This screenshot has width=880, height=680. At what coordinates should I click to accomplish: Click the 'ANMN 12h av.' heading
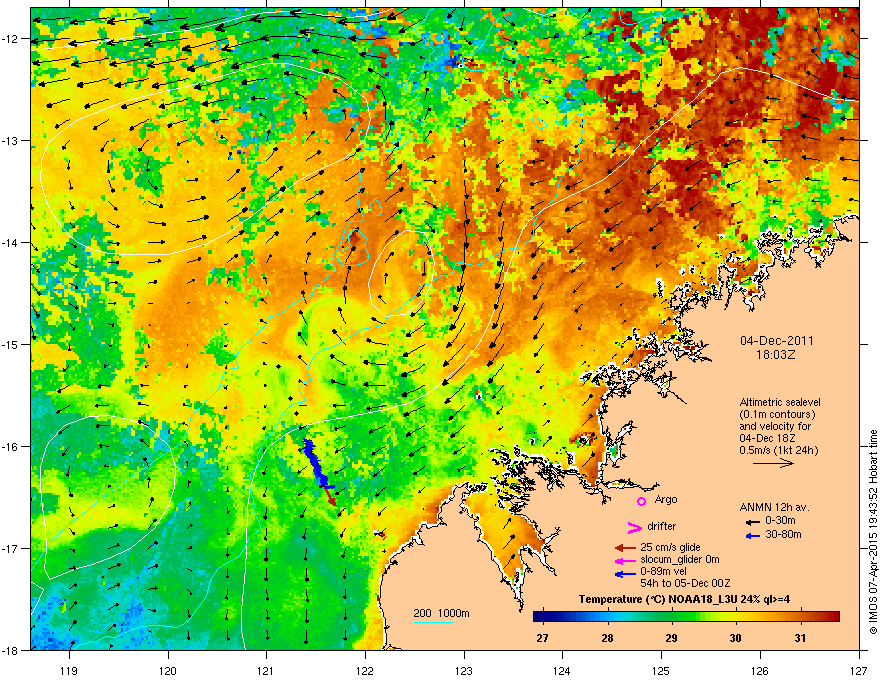click(774, 508)
